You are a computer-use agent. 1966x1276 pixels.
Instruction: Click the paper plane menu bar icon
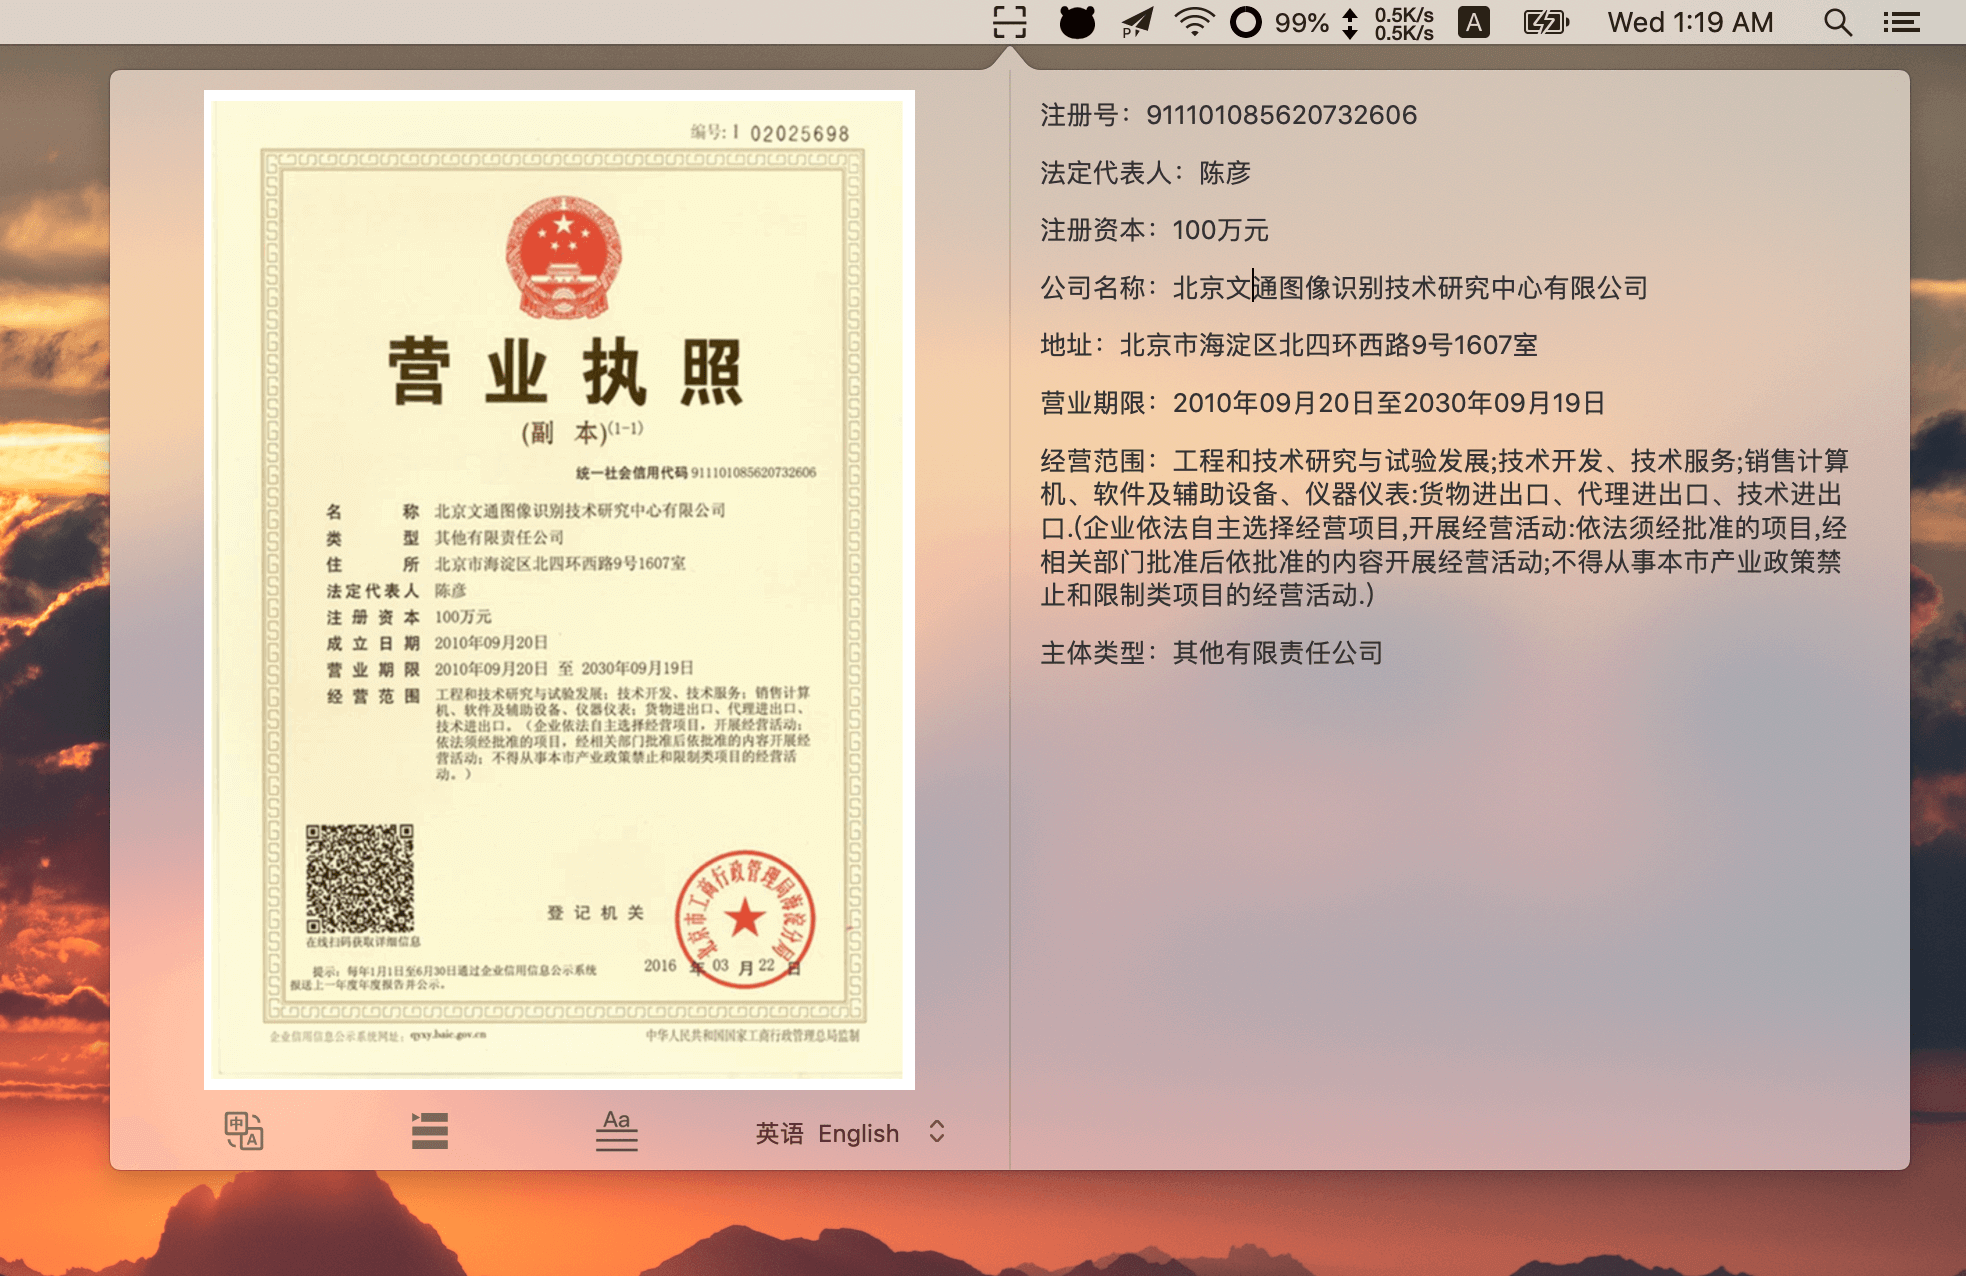click(x=1136, y=22)
